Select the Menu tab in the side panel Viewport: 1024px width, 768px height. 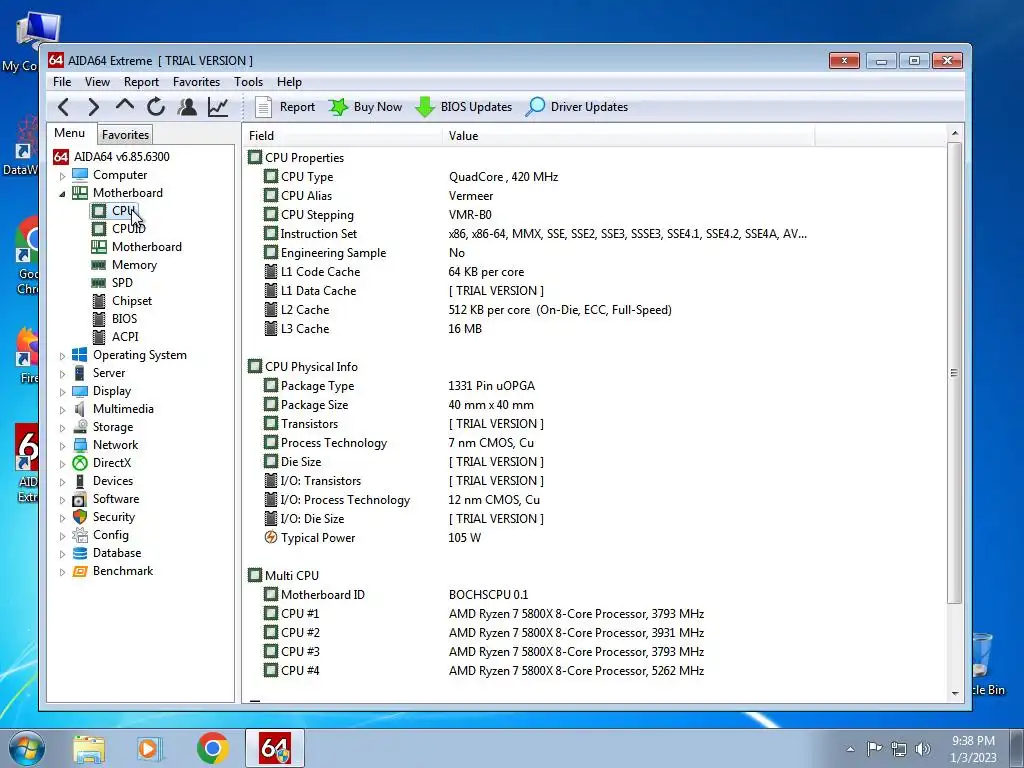click(70, 133)
